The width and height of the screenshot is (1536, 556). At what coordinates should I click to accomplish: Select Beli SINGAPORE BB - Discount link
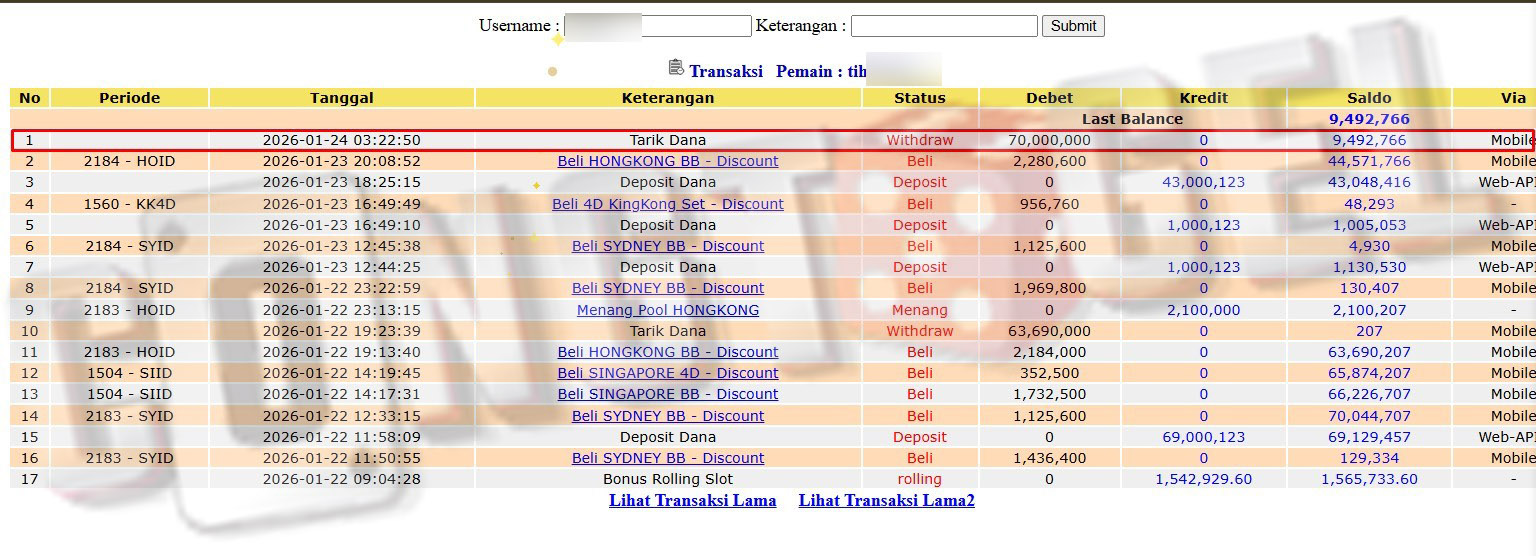[667, 394]
